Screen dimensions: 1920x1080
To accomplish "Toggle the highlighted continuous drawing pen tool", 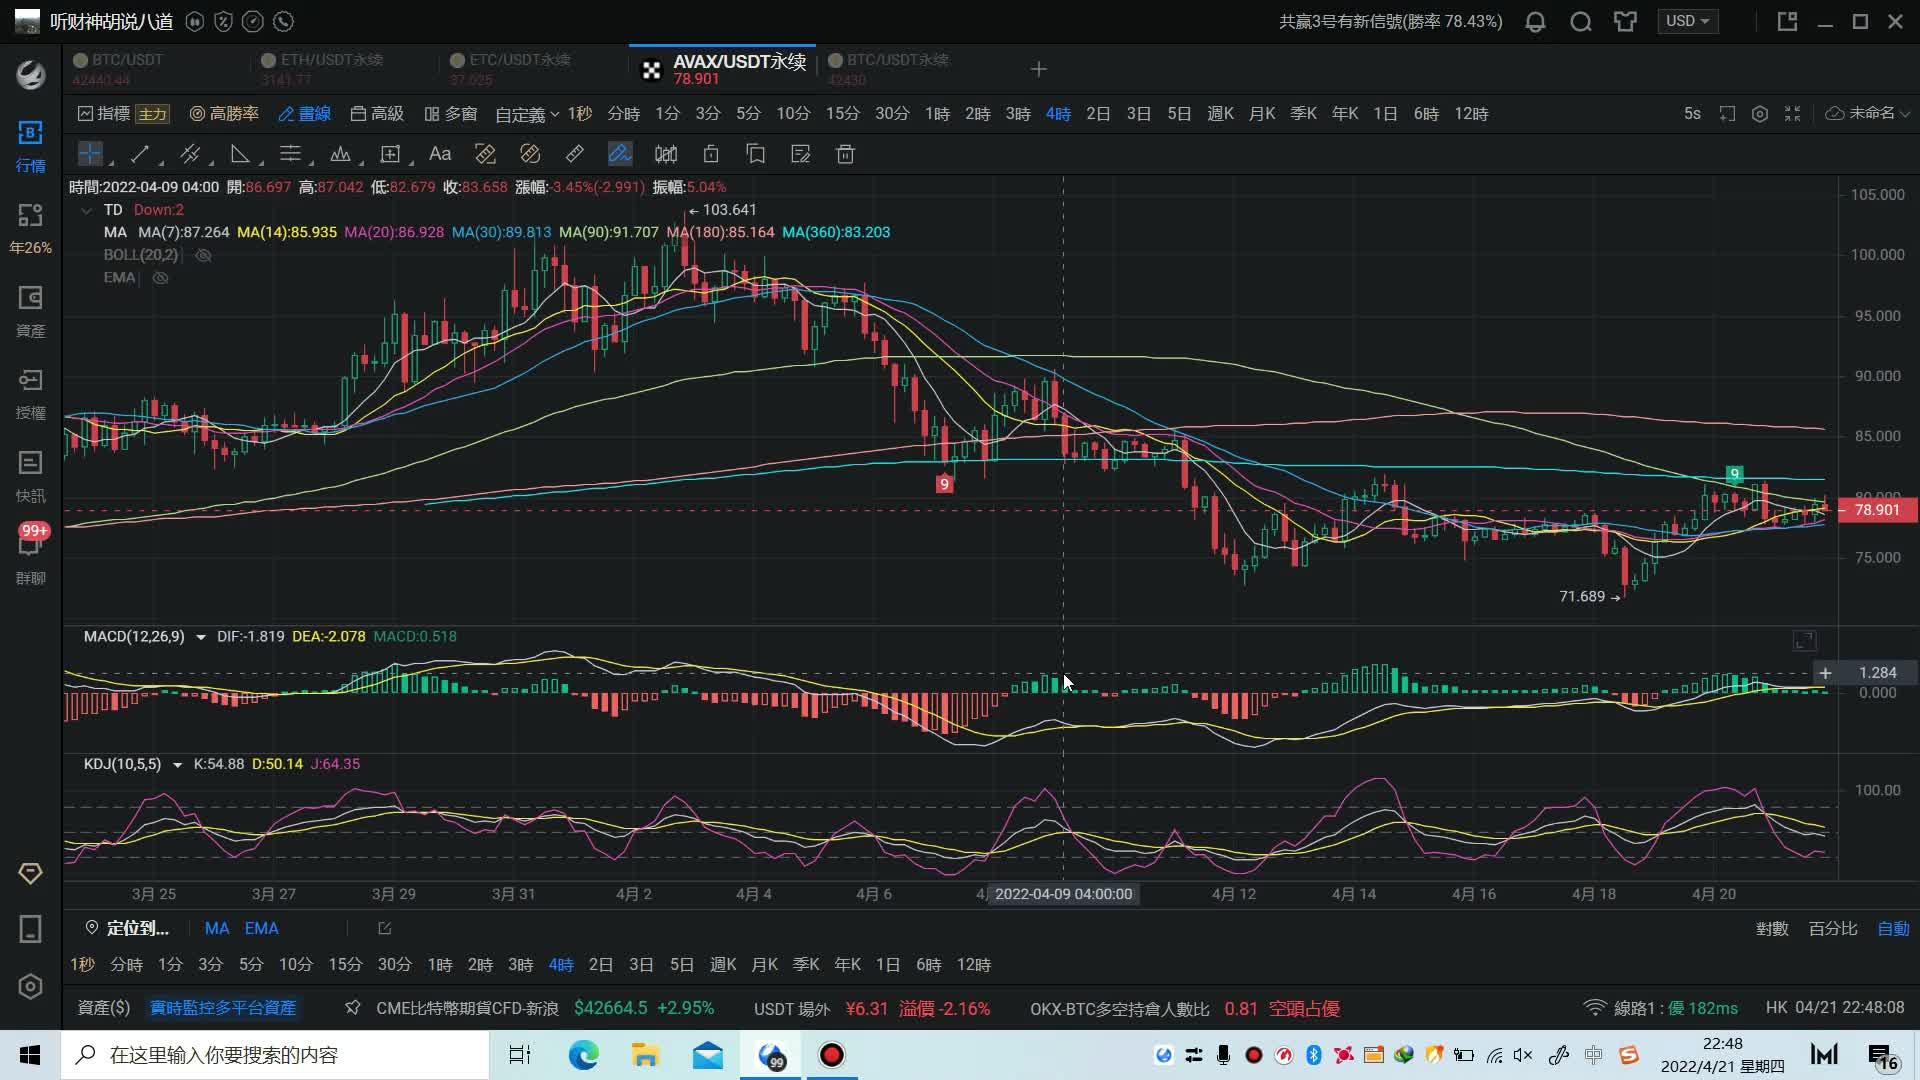I will (x=620, y=154).
